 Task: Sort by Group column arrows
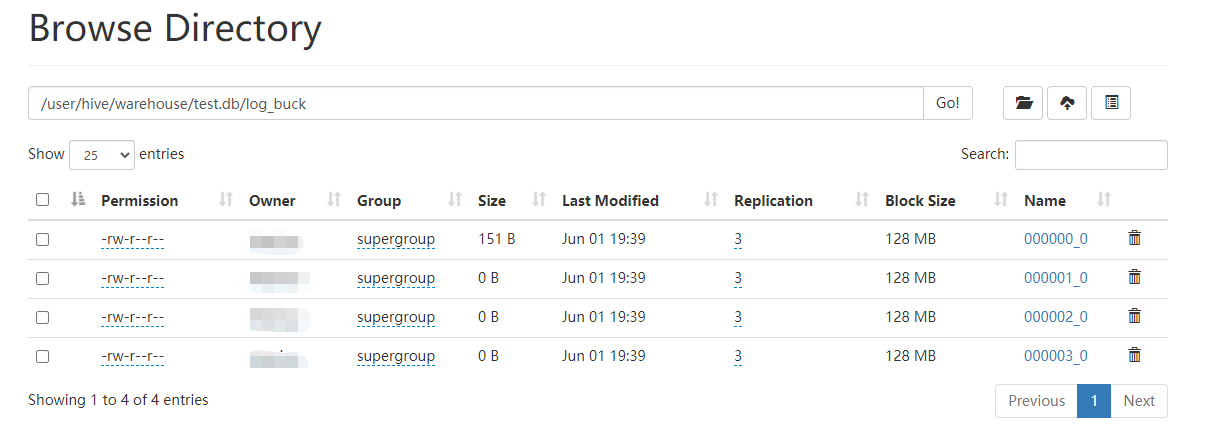click(455, 200)
